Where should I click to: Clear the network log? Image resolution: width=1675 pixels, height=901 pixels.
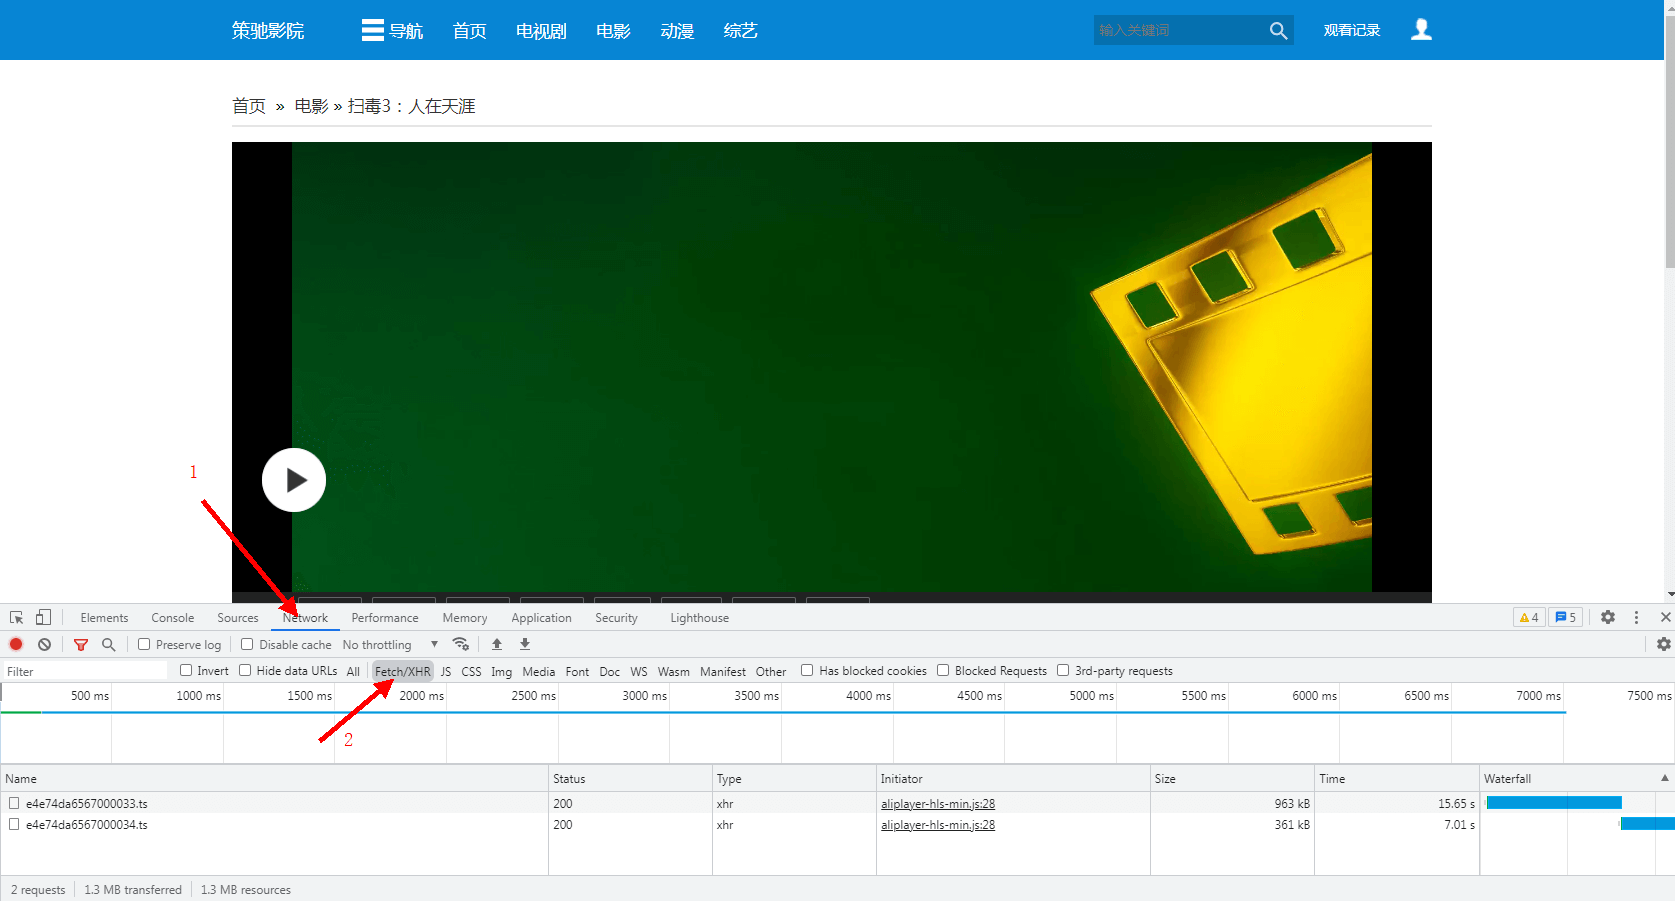tap(44, 645)
